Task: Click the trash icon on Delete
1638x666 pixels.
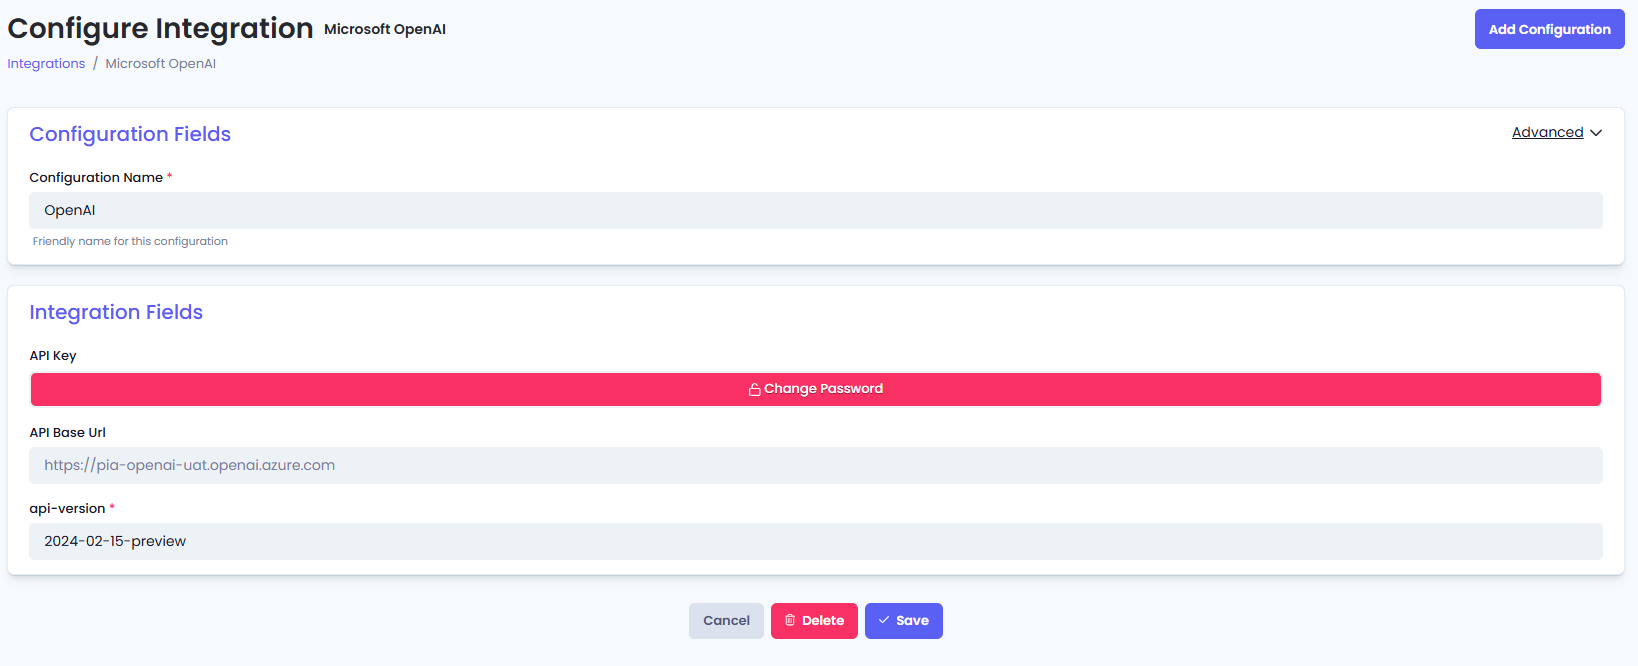Action: [x=790, y=620]
